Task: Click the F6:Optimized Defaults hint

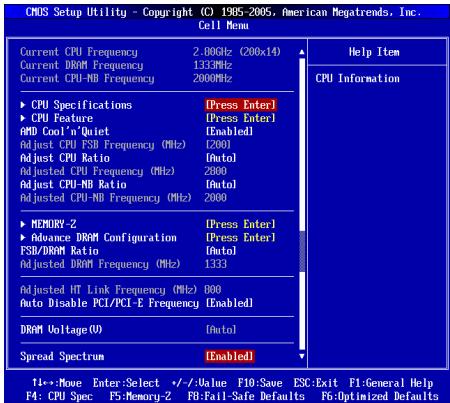Action: point(380,396)
